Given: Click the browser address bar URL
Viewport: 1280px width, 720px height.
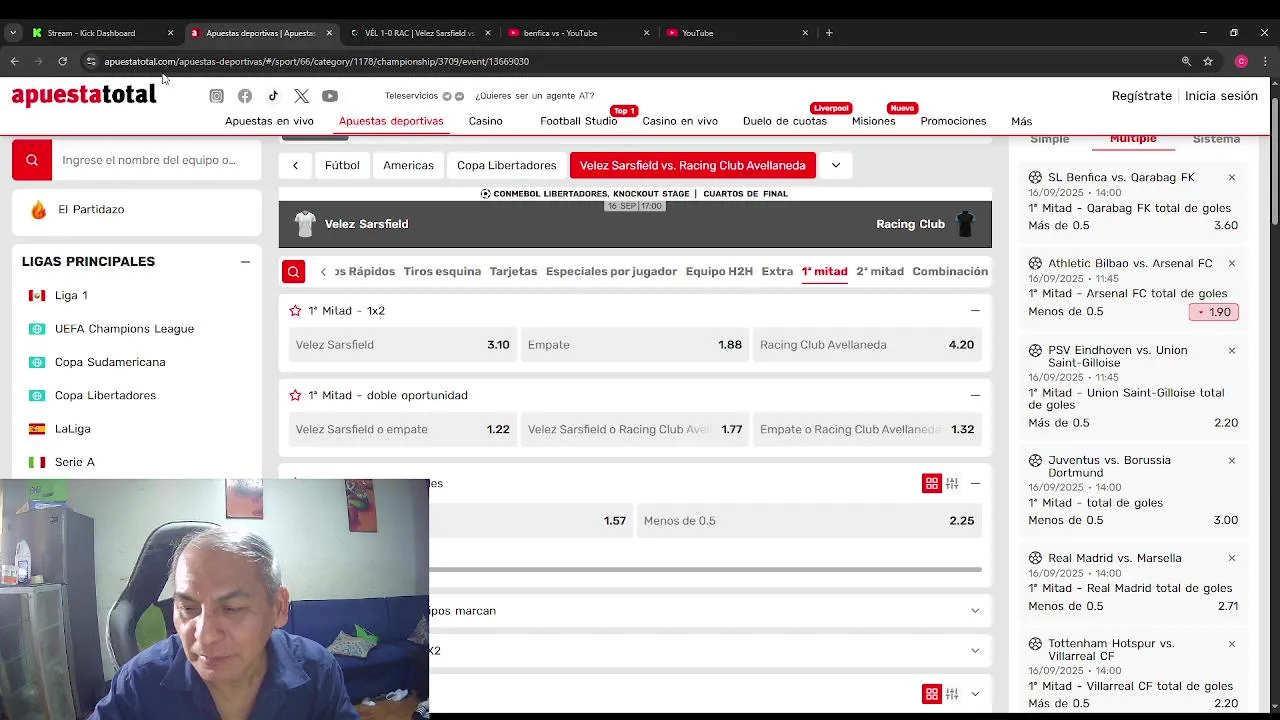Looking at the screenshot, I should tap(316, 61).
